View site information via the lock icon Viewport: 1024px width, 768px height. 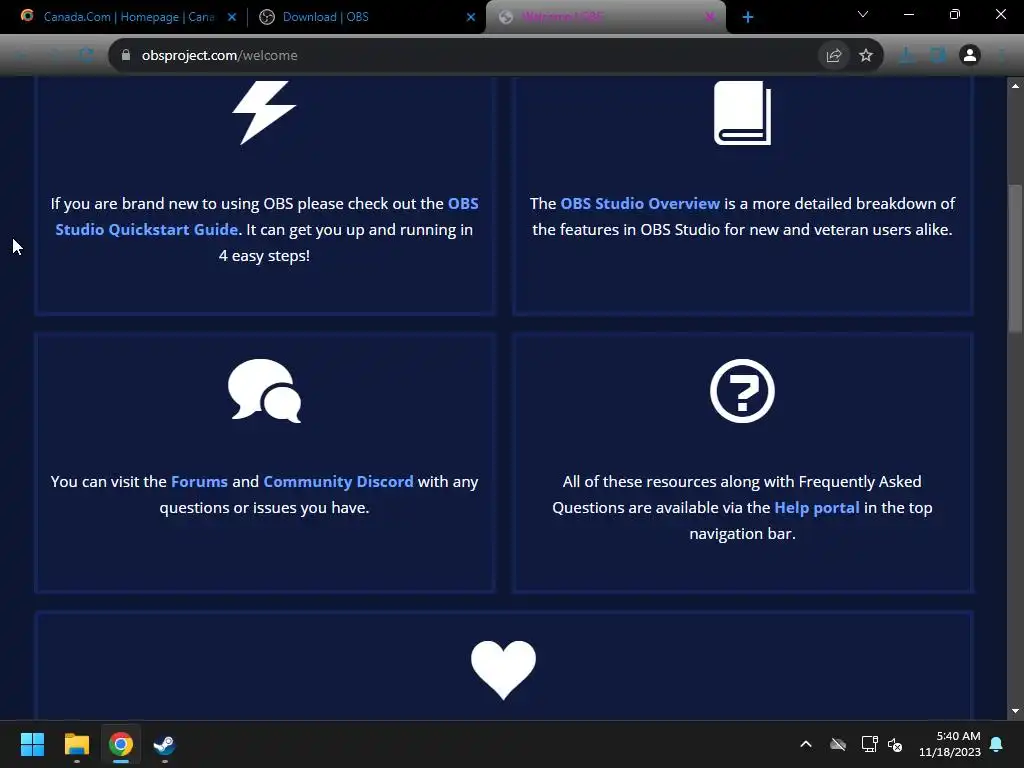(x=126, y=56)
